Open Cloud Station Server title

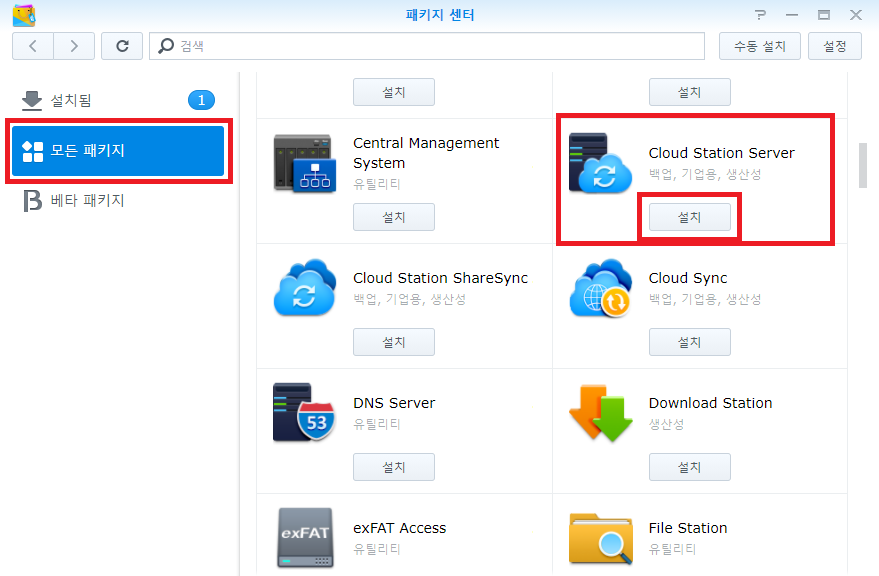pos(721,153)
